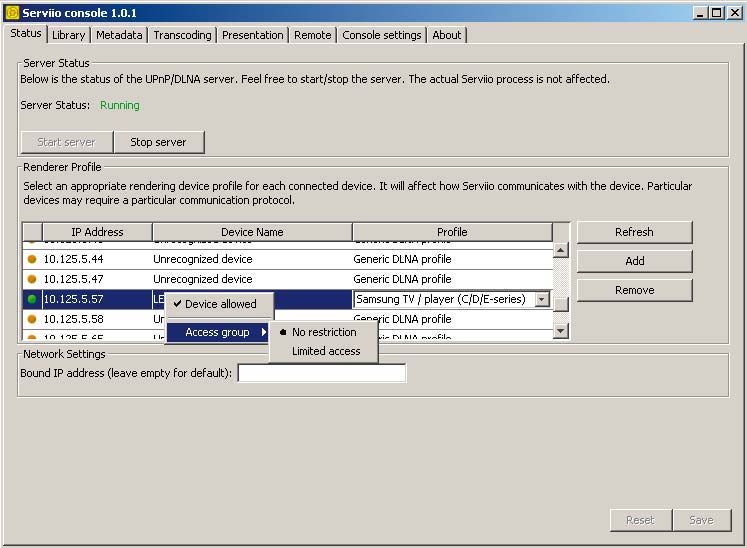Sort by the Device Name column header
747x548 pixels.
[252, 232]
